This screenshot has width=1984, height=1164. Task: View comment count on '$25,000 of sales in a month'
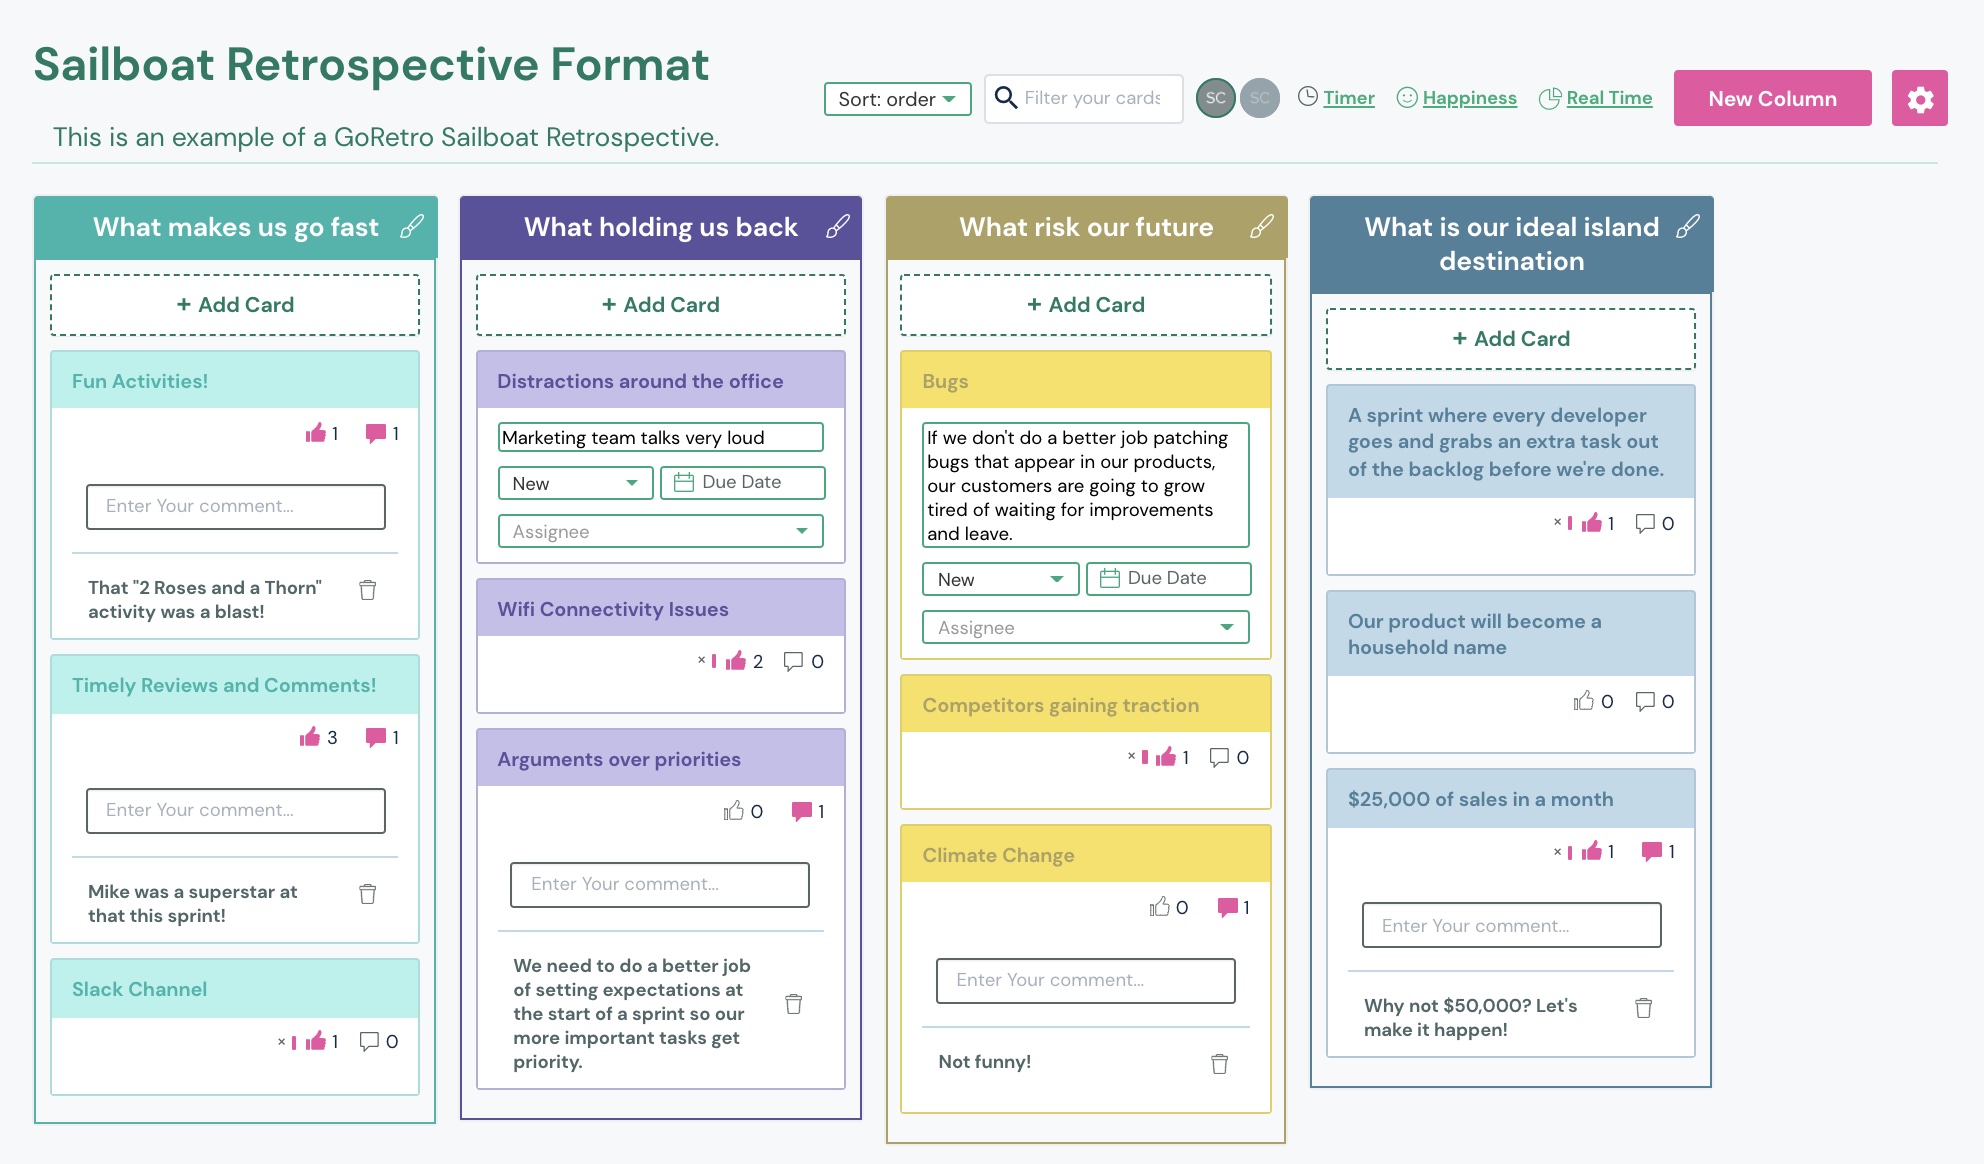click(1650, 852)
